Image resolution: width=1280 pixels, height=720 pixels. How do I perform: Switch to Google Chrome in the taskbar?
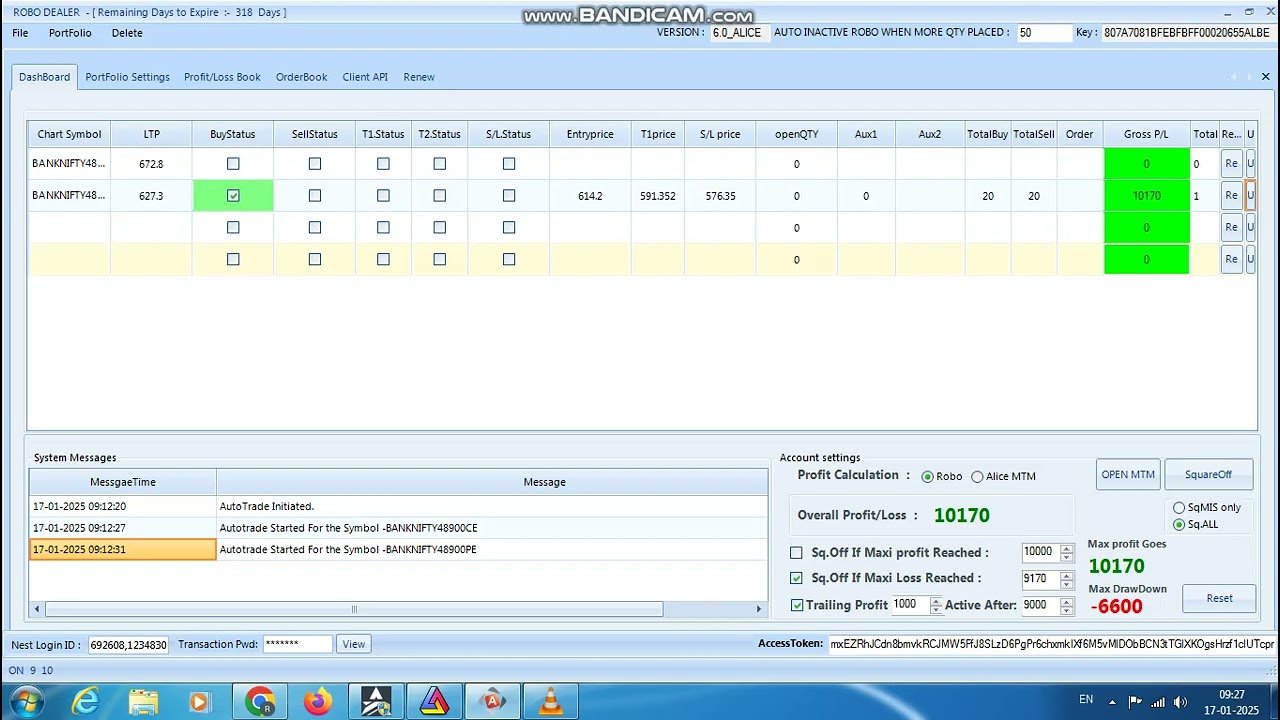coord(260,702)
